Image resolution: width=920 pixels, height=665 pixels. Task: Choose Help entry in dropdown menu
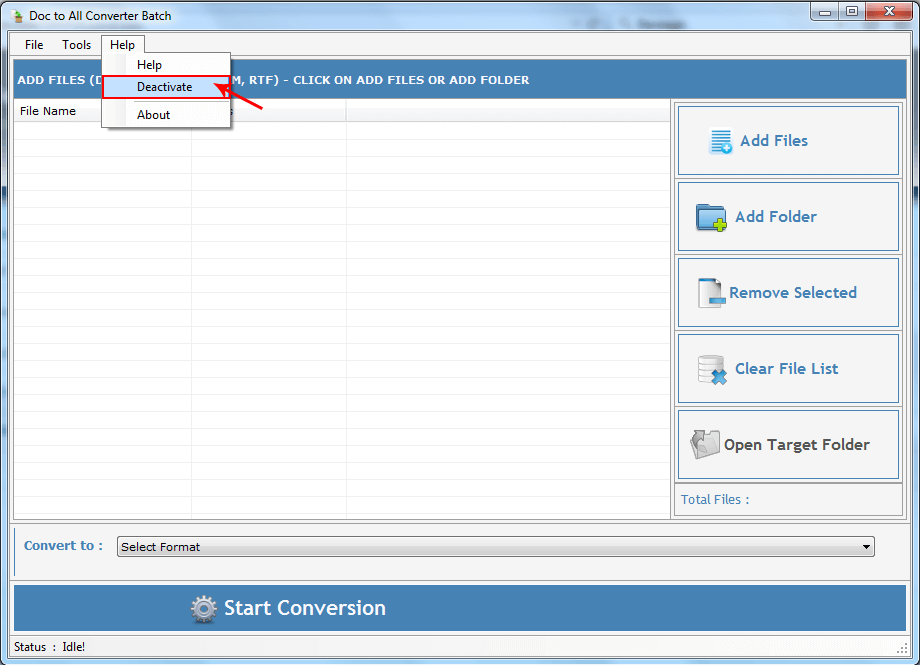pyautogui.click(x=166, y=65)
